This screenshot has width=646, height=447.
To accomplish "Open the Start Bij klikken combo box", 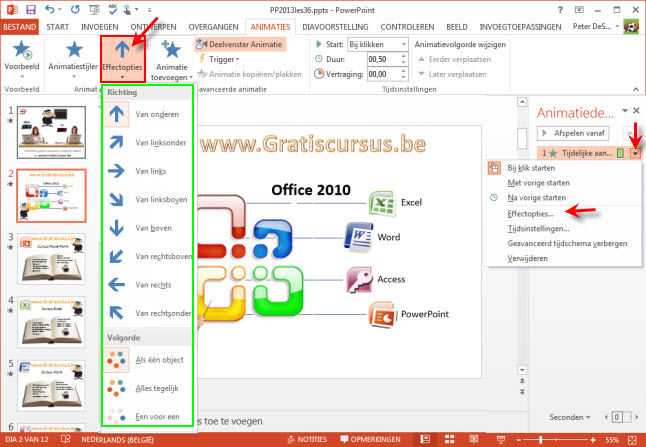I will click(378, 44).
